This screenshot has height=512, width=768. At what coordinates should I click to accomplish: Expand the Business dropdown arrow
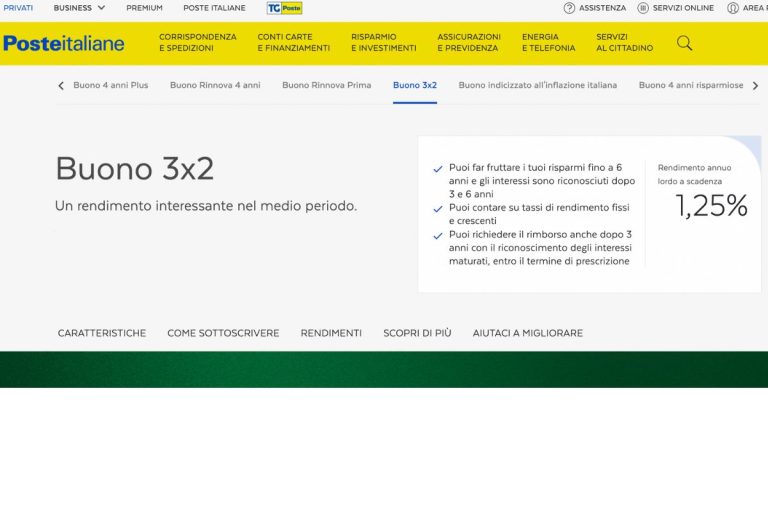(x=101, y=8)
